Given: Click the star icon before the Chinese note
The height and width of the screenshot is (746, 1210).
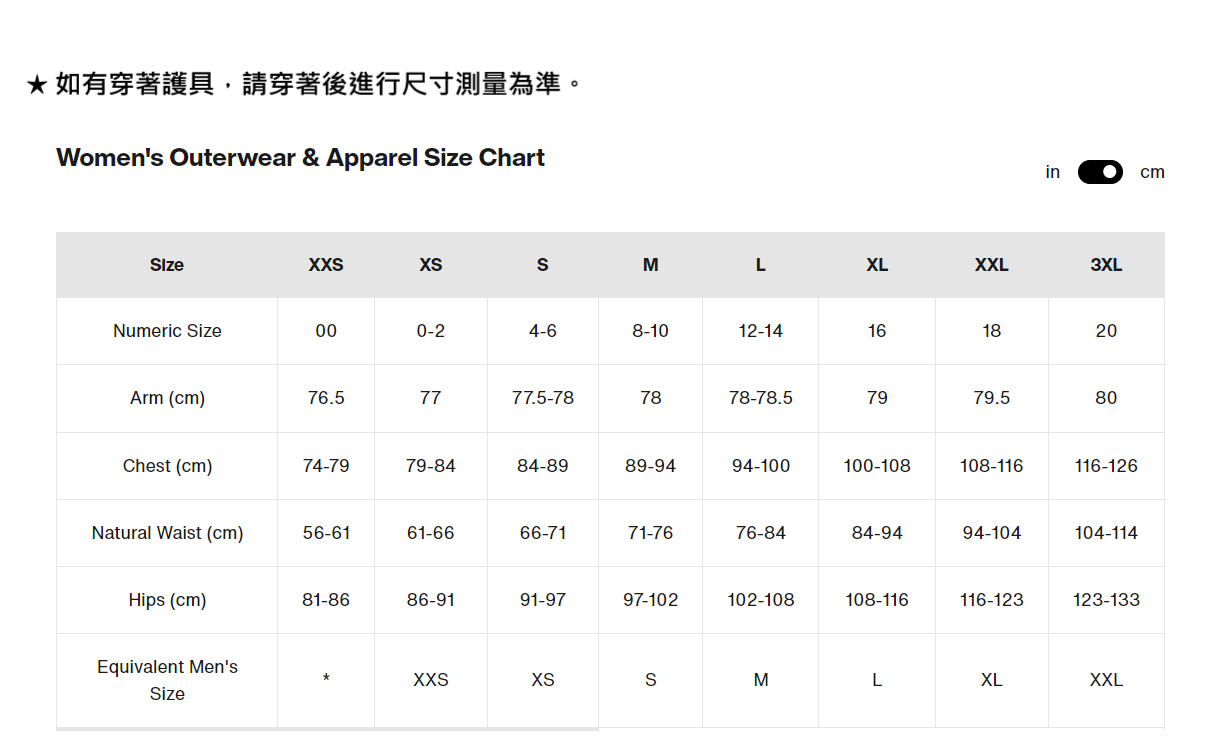Looking at the screenshot, I should [x=37, y=85].
